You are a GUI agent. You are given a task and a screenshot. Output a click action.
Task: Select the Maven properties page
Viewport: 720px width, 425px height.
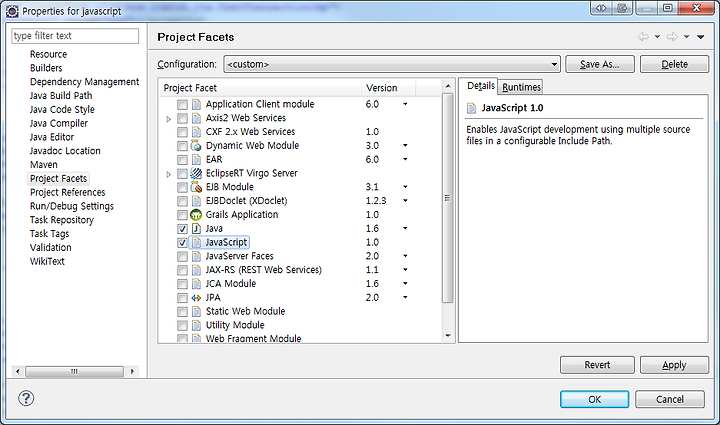44,164
